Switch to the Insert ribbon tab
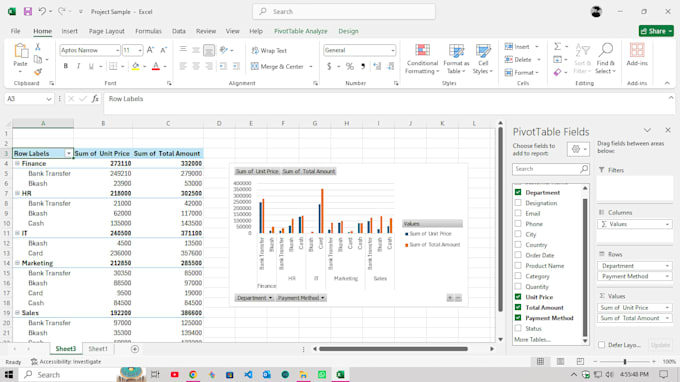The height and width of the screenshot is (382, 680). click(69, 31)
